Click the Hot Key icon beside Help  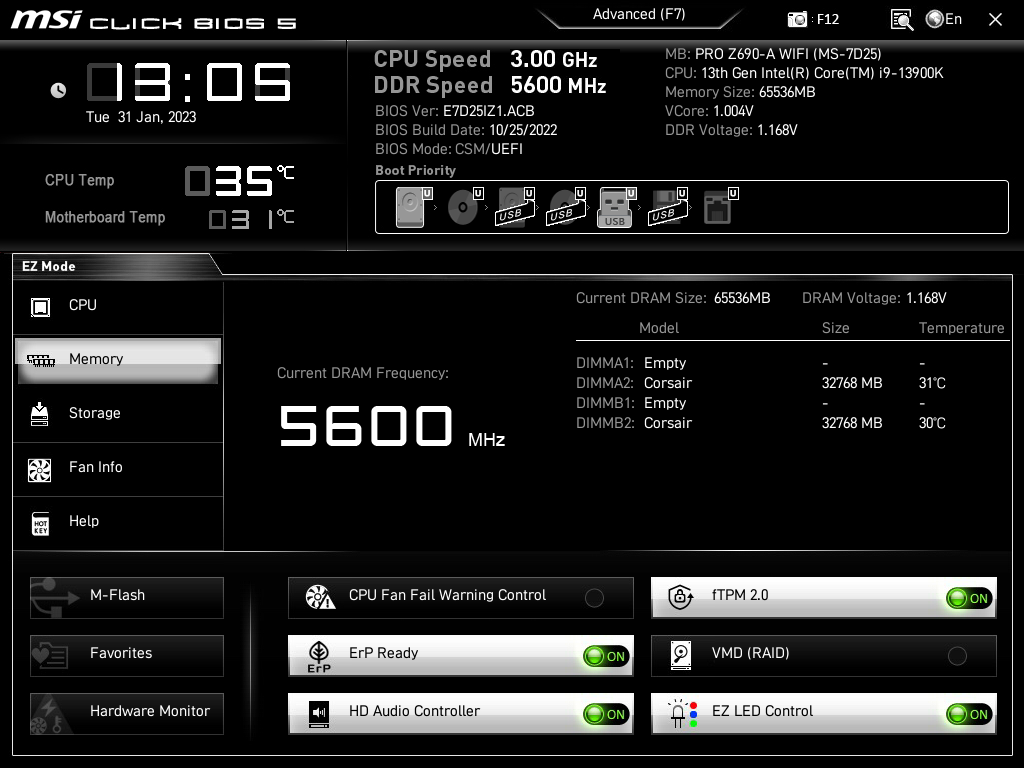(x=40, y=523)
